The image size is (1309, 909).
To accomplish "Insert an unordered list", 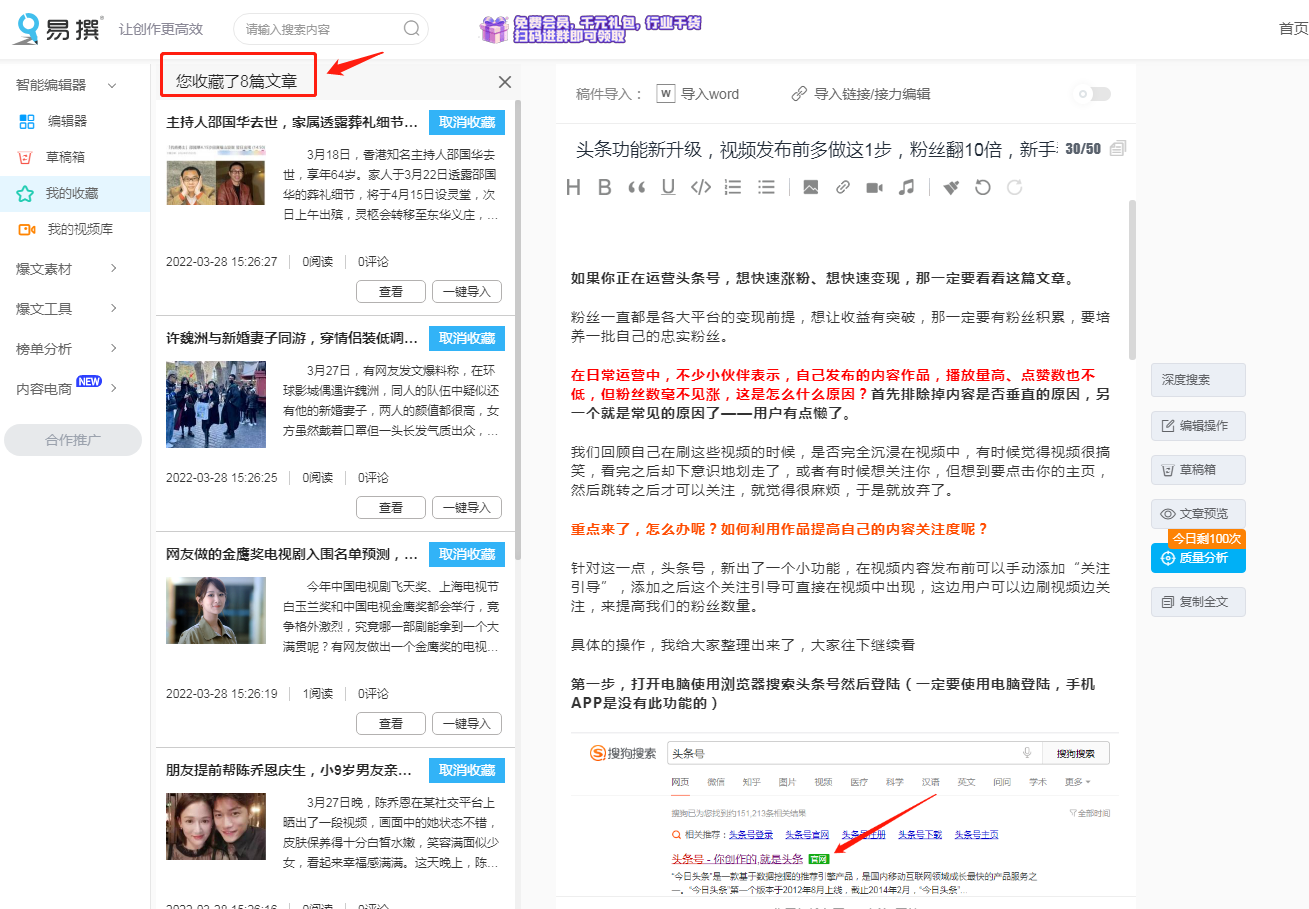I will (x=766, y=187).
